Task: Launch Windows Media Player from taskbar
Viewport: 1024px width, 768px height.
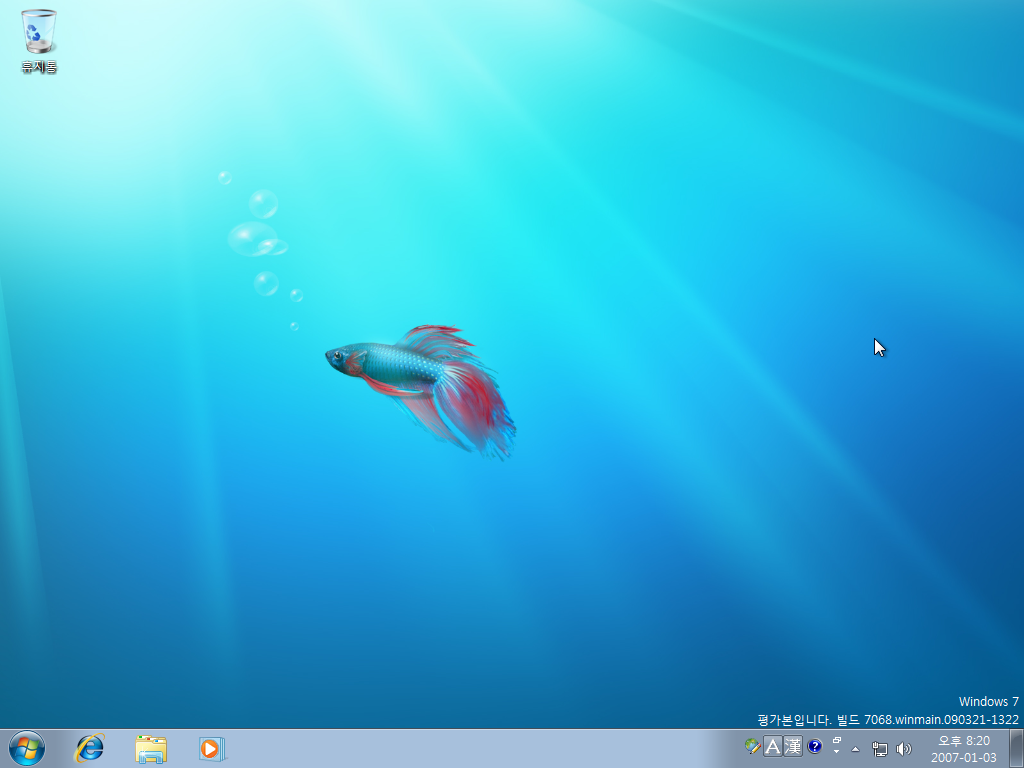Action: click(212, 748)
